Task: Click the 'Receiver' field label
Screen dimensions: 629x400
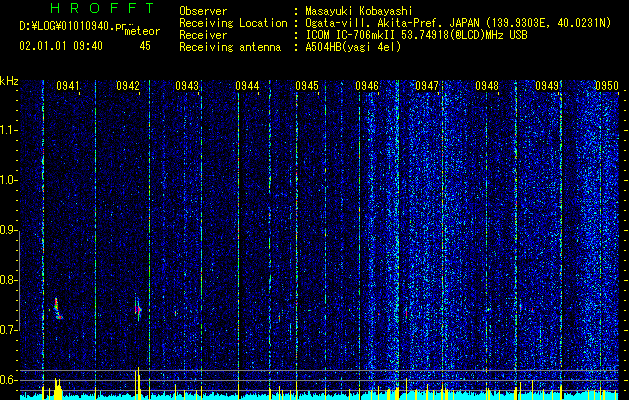Action: (x=203, y=35)
